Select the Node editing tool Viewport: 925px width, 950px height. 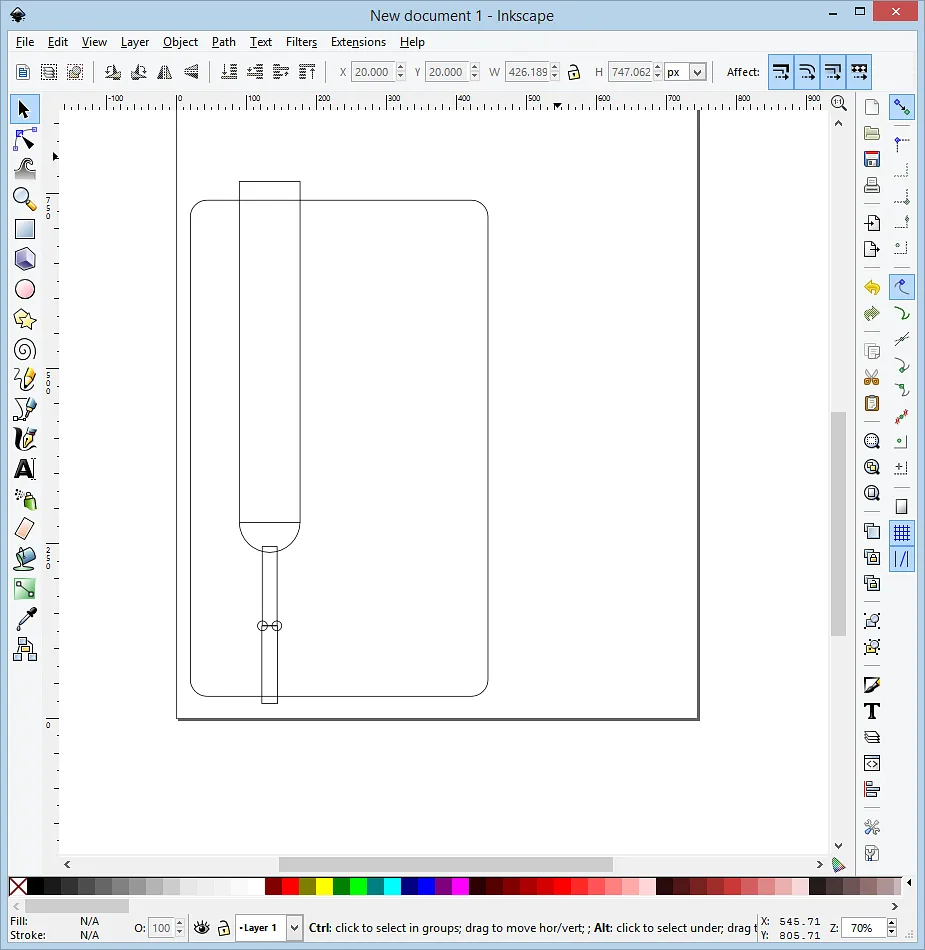tap(25, 138)
